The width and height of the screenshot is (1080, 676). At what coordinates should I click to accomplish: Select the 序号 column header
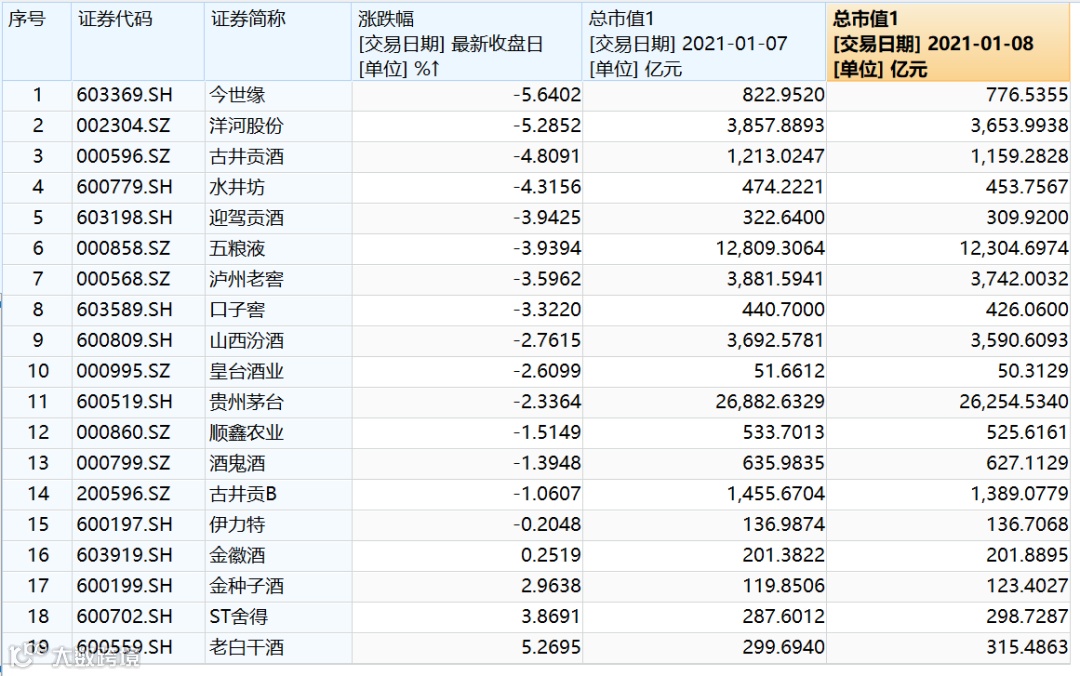click(37, 42)
